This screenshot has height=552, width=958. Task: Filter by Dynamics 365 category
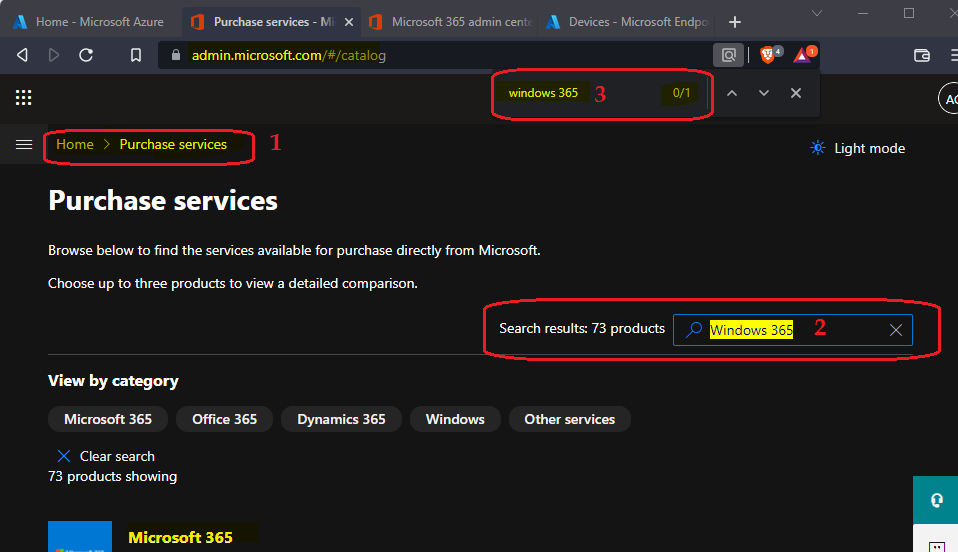pyautogui.click(x=341, y=419)
